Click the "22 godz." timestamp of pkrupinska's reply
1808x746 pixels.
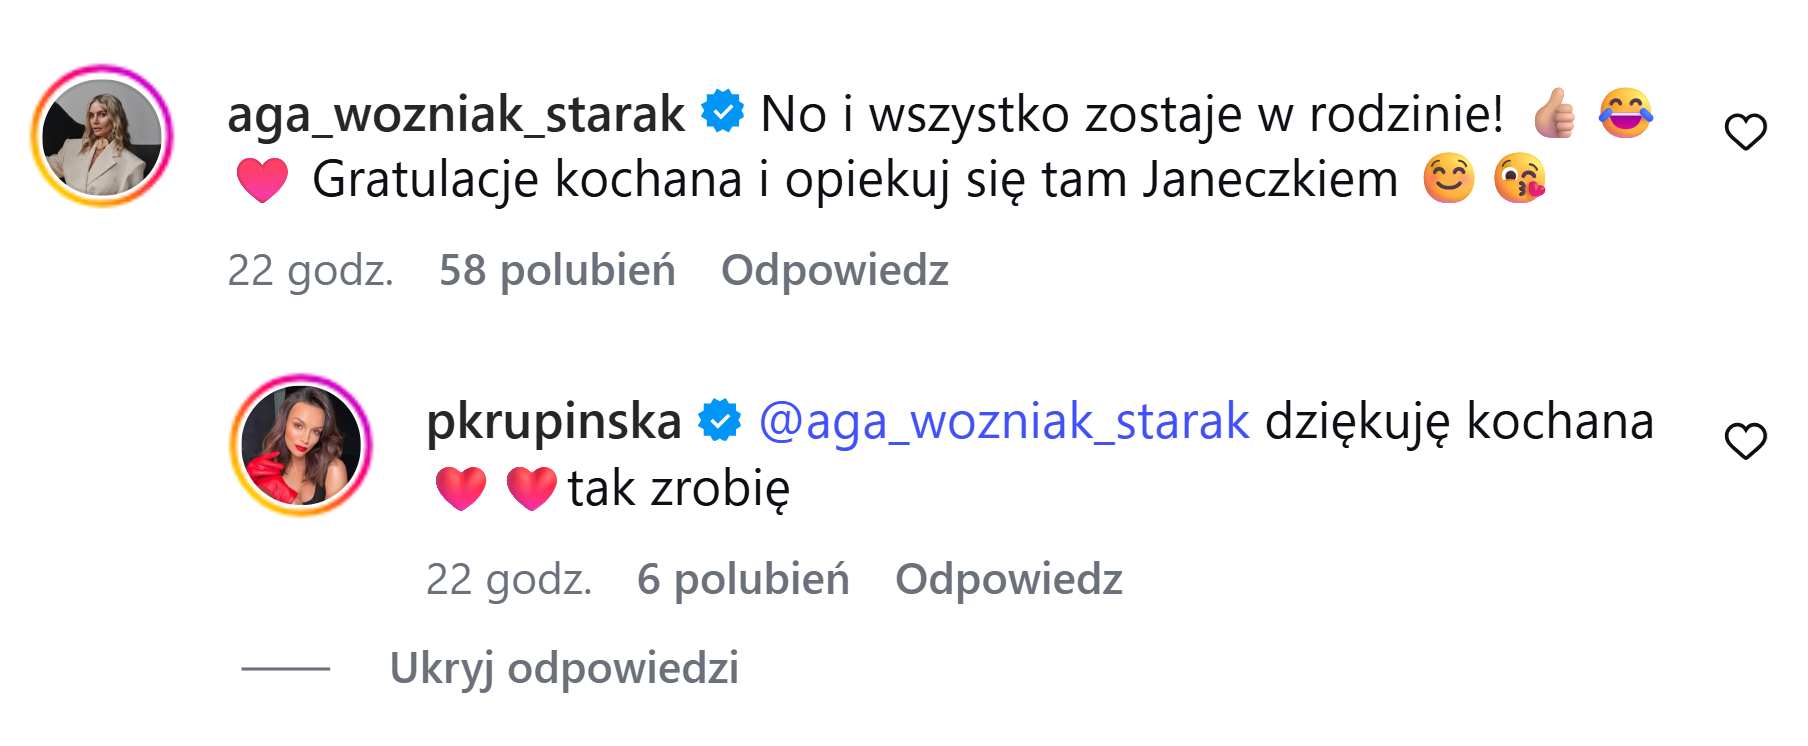(x=509, y=579)
